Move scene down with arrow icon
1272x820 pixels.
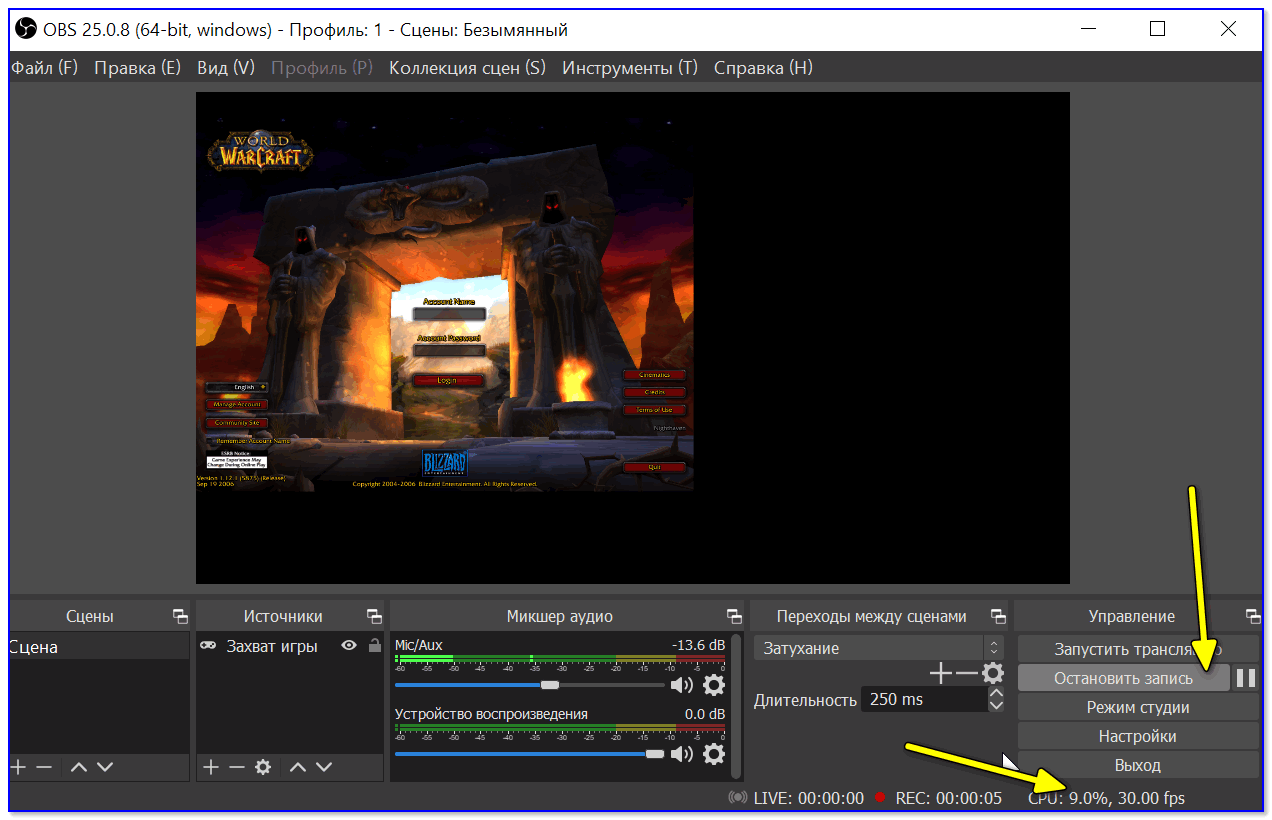click(x=104, y=767)
